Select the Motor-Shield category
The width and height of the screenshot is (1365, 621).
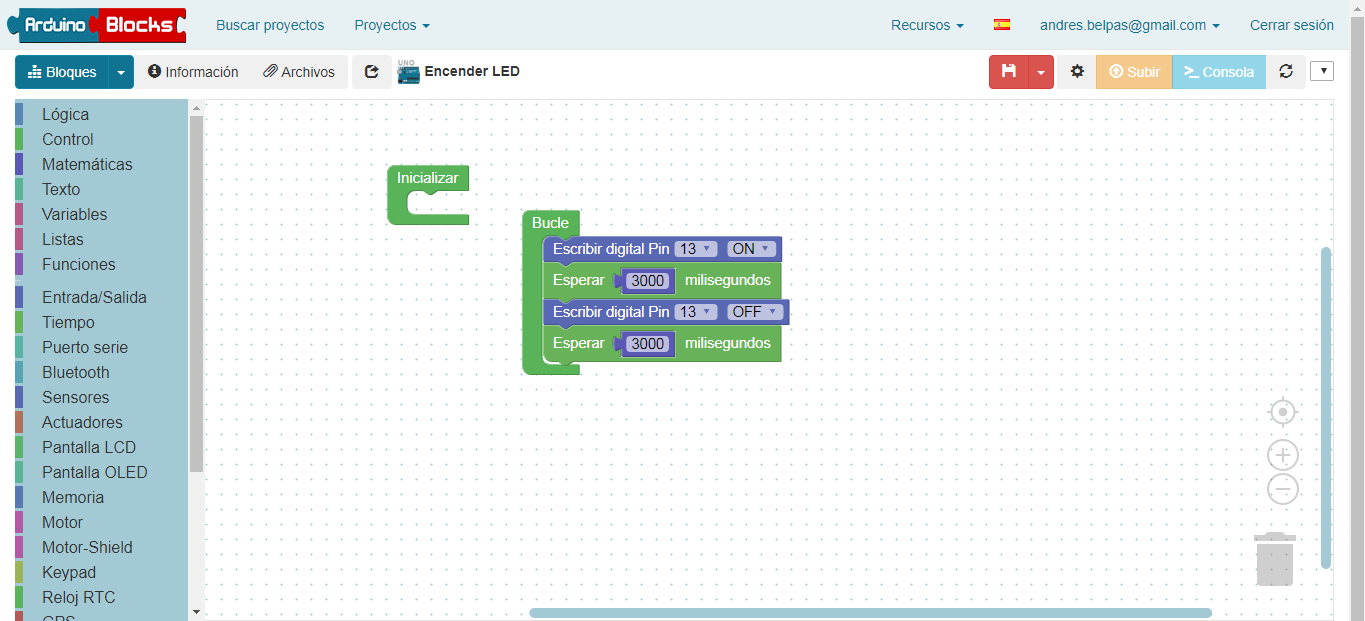[101, 547]
